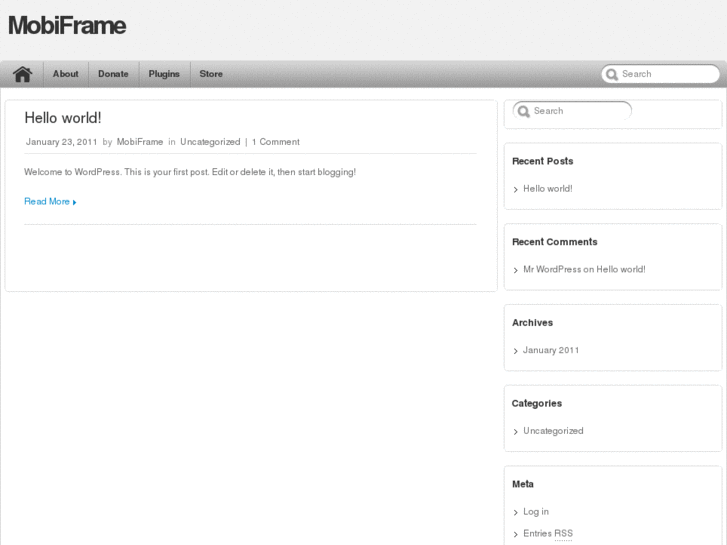Image resolution: width=727 pixels, height=545 pixels.
Task: Click the chevron beside Uncategorized category
Action: click(516, 432)
